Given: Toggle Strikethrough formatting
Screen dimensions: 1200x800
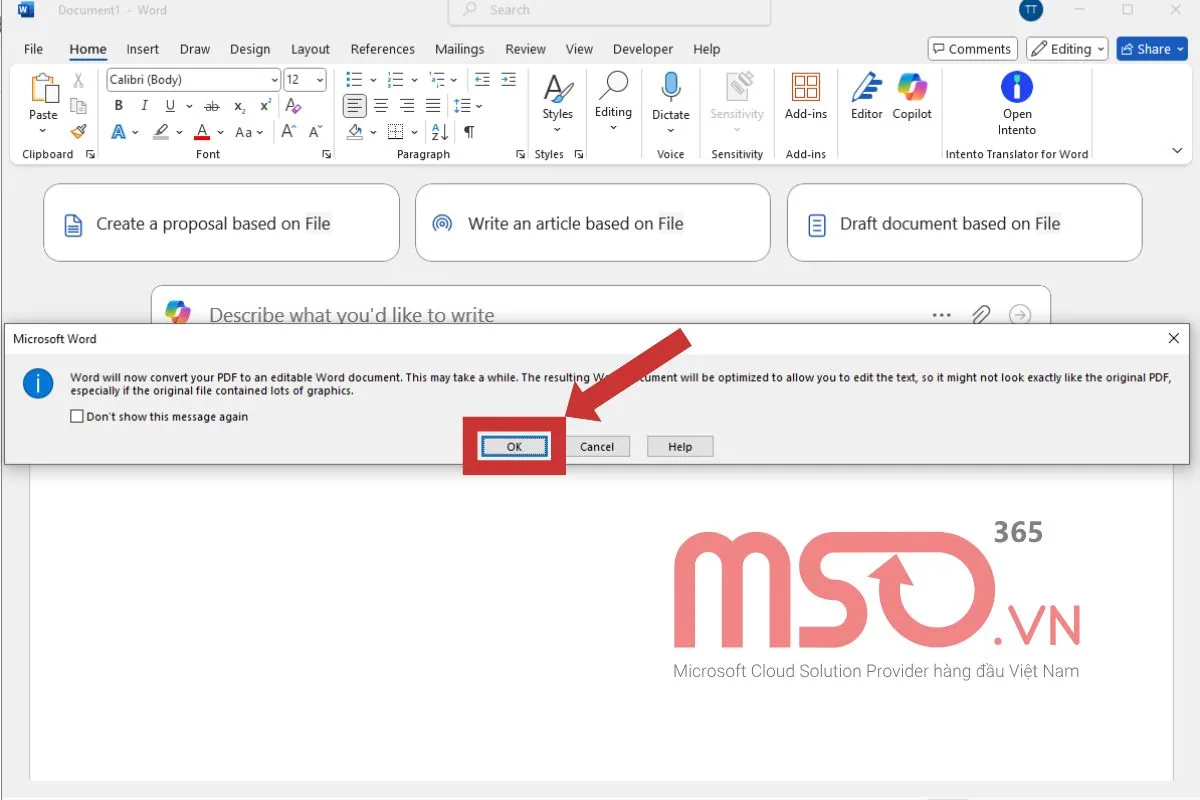Looking at the screenshot, I should [x=212, y=106].
